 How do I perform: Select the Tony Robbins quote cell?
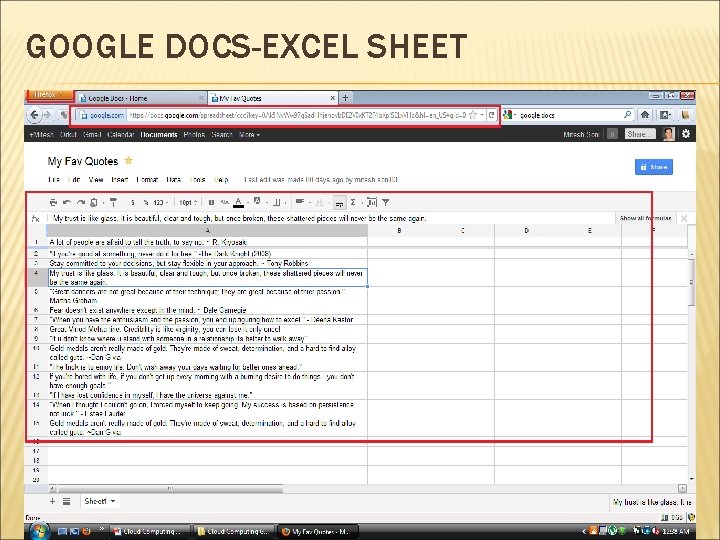(207, 264)
